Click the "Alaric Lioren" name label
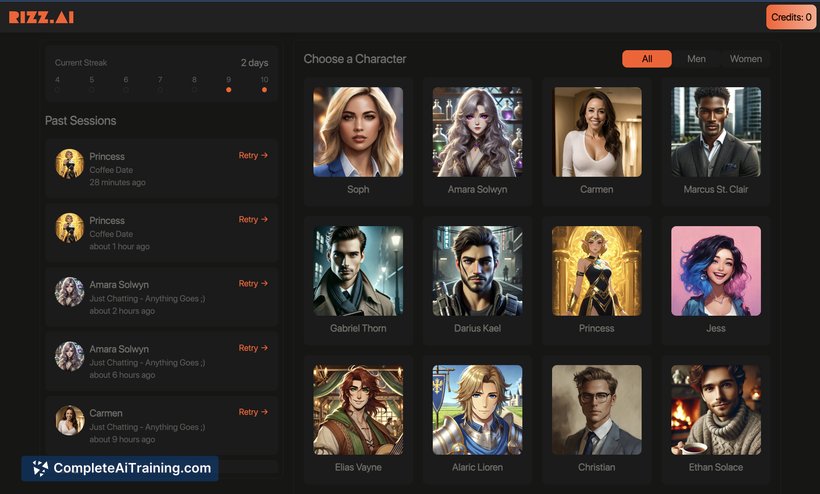The image size is (820, 494). [x=477, y=467]
